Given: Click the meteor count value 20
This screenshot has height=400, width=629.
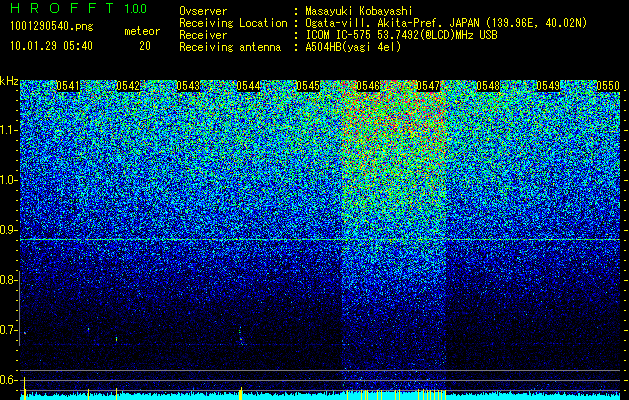Looking at the screenshot, I should click(x=145, y=46).
